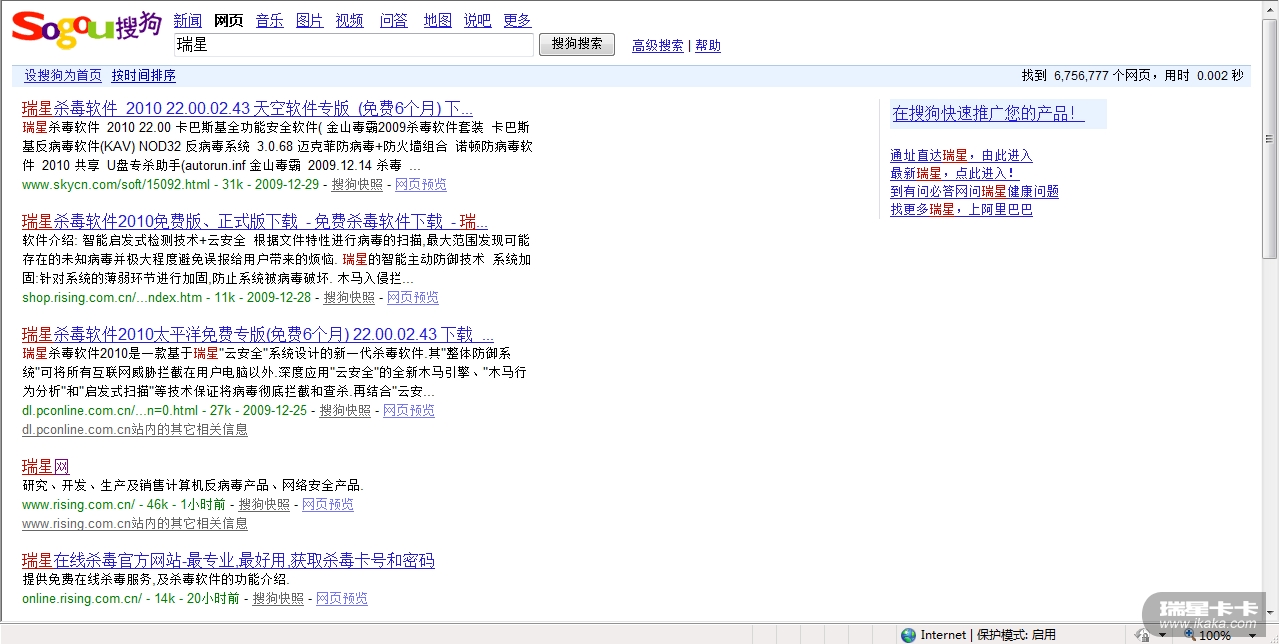
Task: Open 高级搜索 advanced search
Action: pyautogui.click(x=658, y=46)
